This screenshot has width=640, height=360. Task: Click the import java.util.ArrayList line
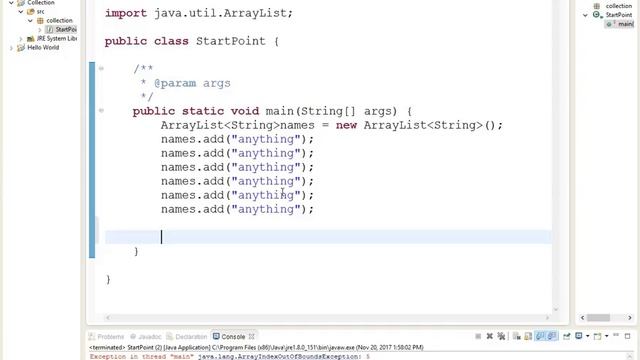[x=199, y=13]
